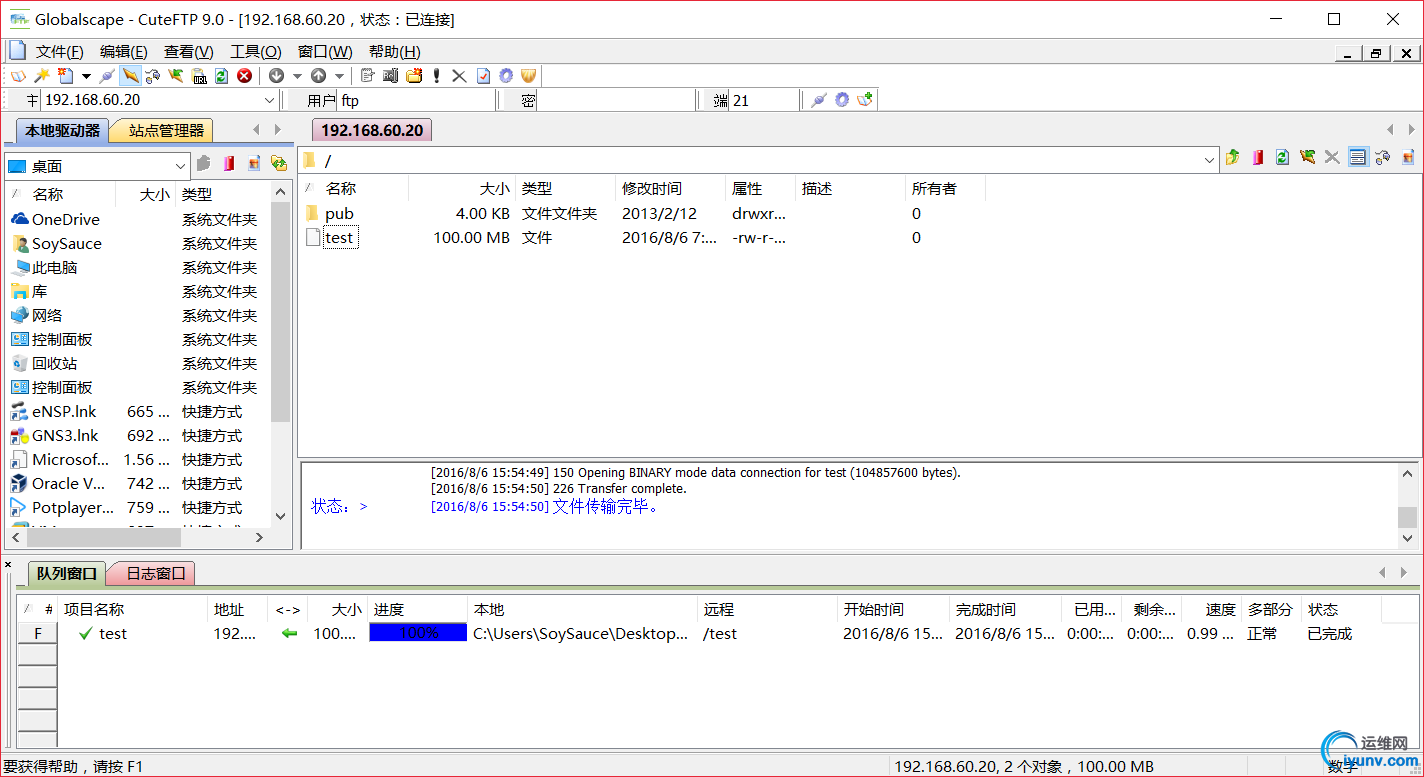The height and width of the screenshot is (777, 1424).
Task: Open the 文件(F) menu
Action: (x=59, y=52)
